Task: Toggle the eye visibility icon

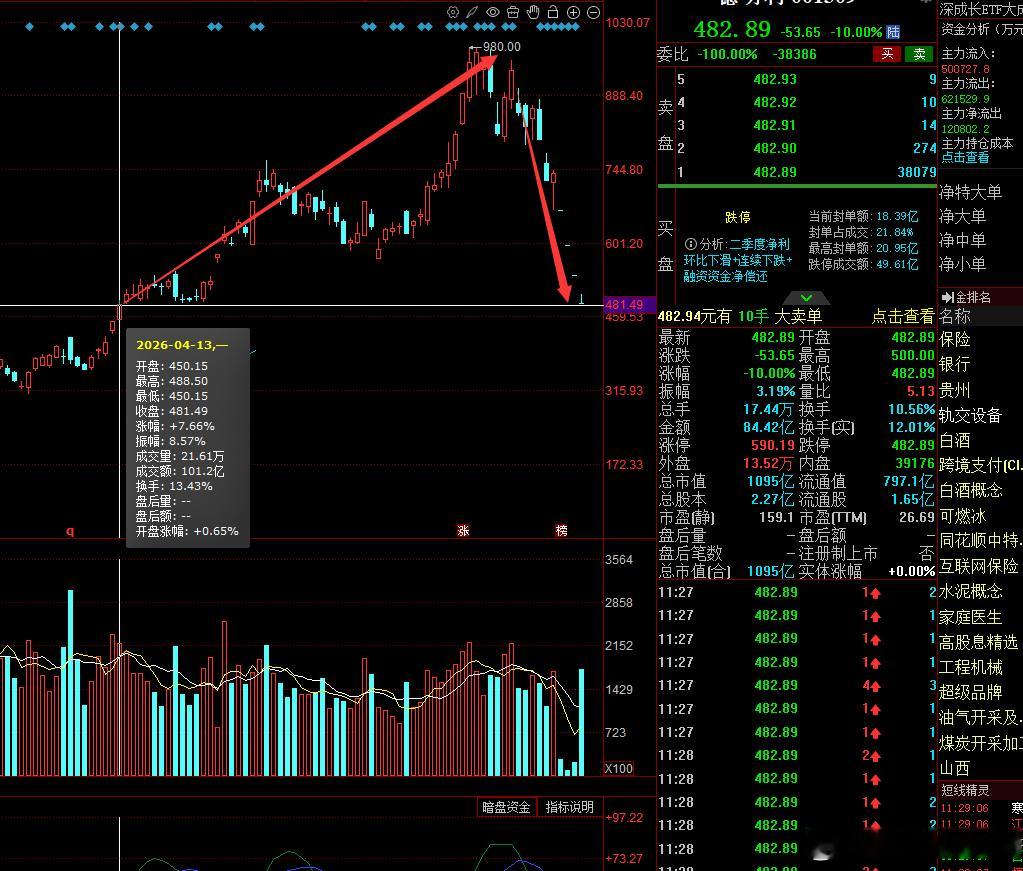Action: pyautogui.click(x=493, y=12)
